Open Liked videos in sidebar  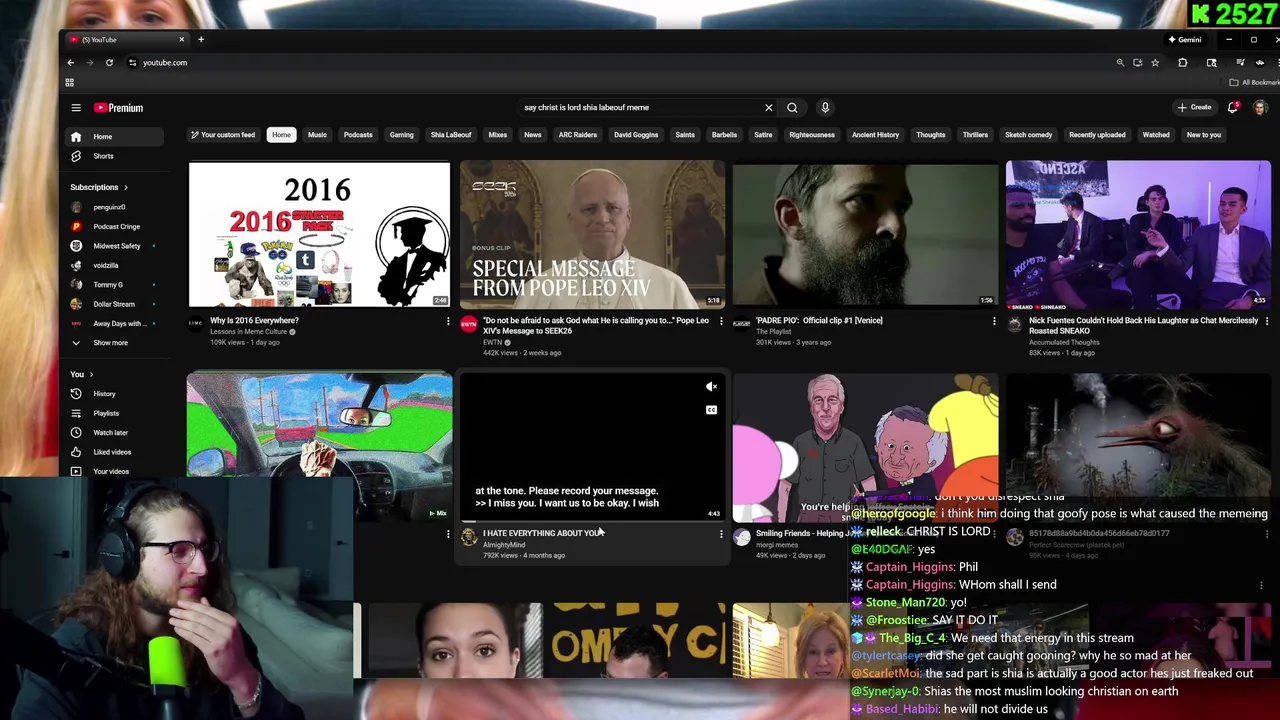pyautogui.click(x=112, y=452)
